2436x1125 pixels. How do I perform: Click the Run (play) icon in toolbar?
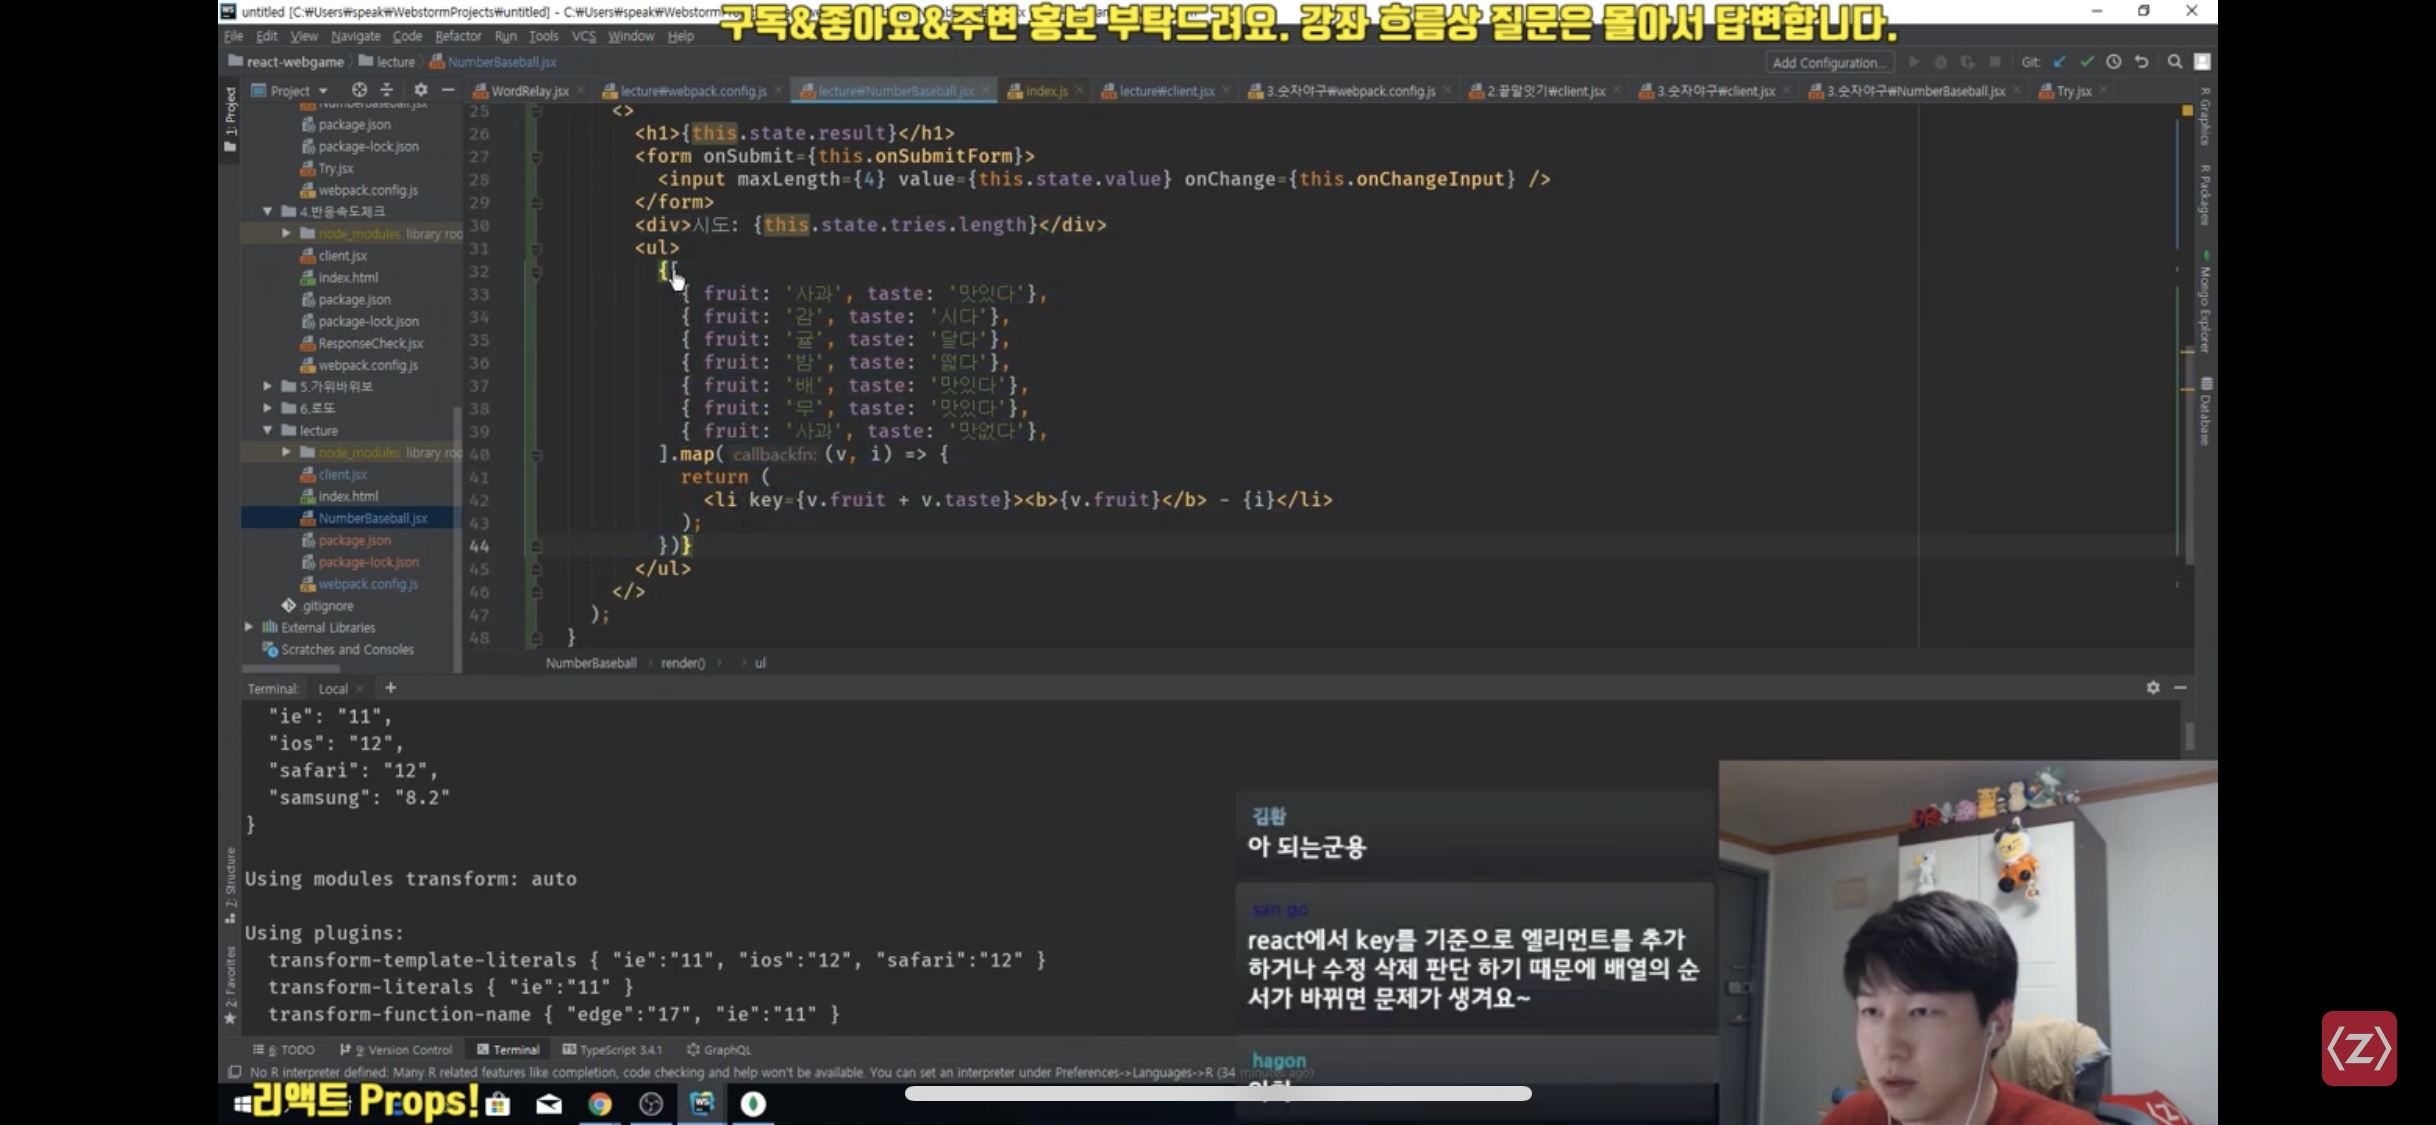(x=1913, y=62)
